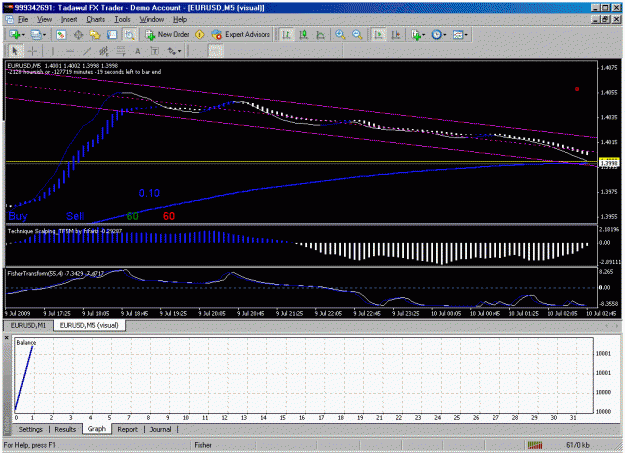This screenshot has height=453, width=625.
Task: Open the Indicators list dropdown
Action: [418, 35]
